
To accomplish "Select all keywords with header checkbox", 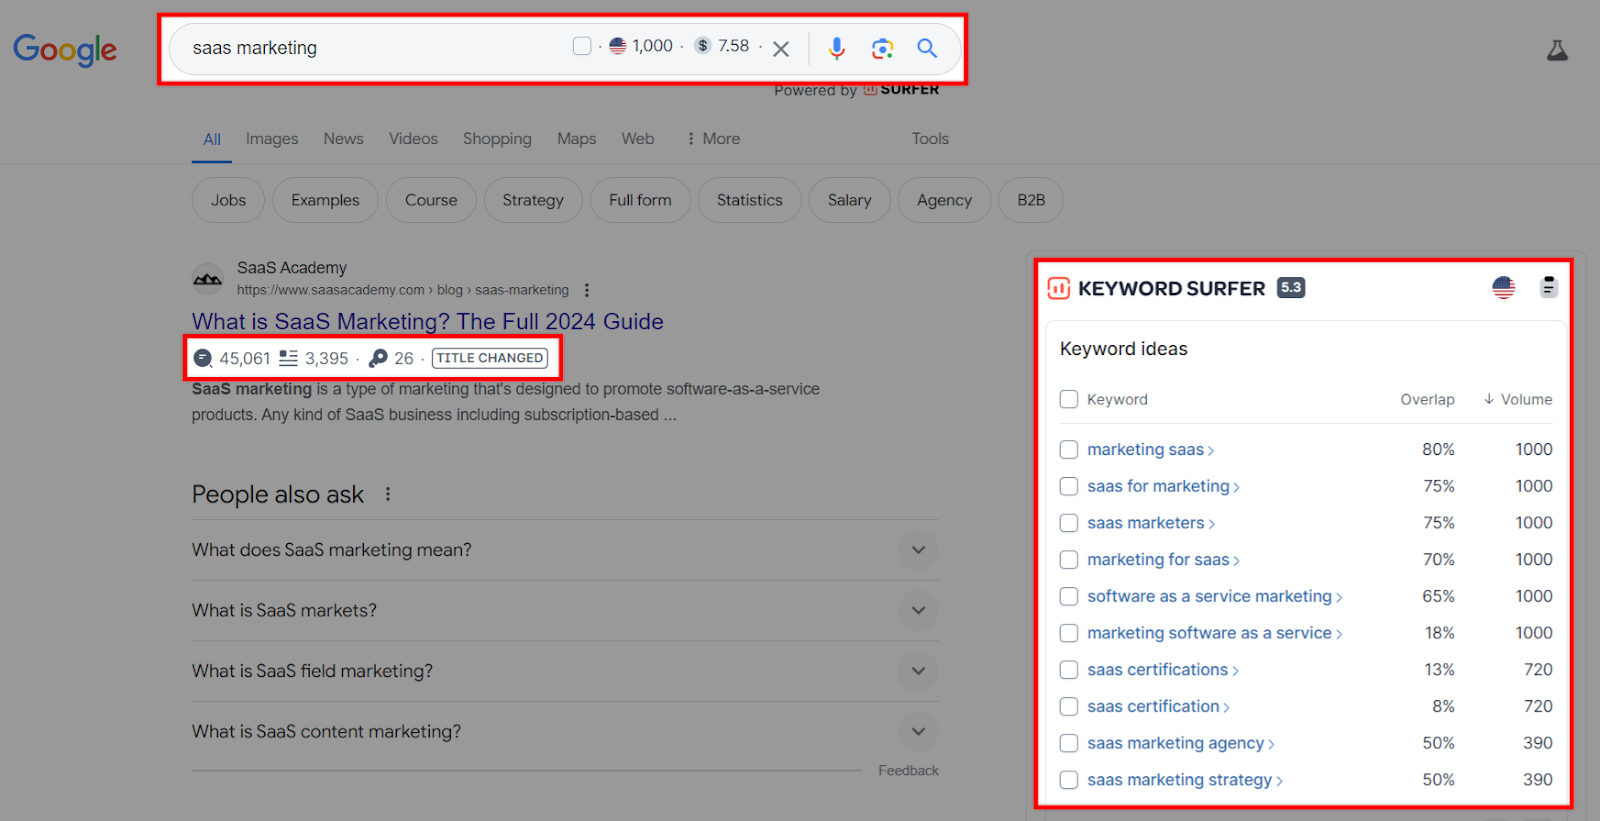I will coord(1069,399).
